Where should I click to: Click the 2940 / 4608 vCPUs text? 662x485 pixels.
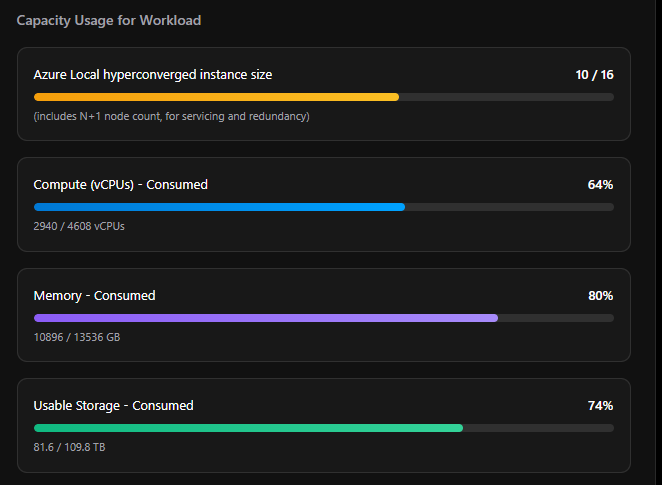(x=79, y=226)
